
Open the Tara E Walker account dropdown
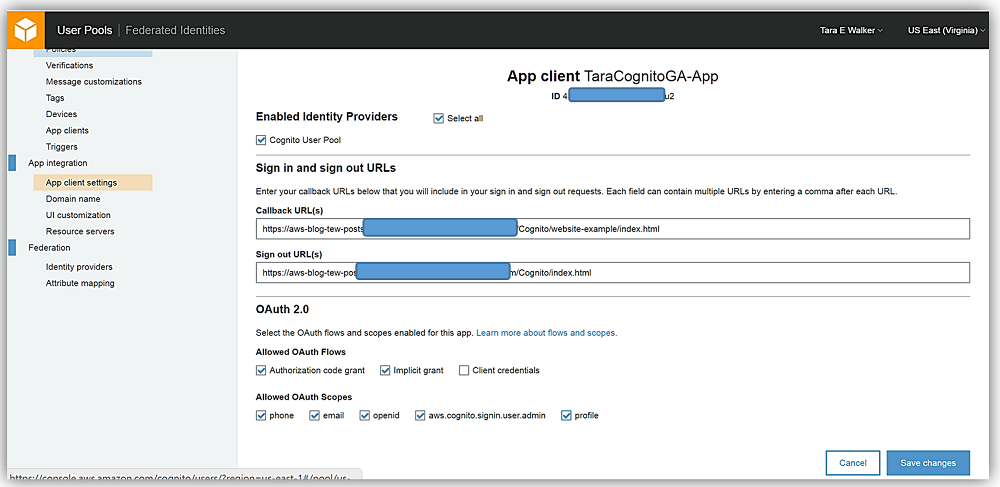click(x=851, y=31)
